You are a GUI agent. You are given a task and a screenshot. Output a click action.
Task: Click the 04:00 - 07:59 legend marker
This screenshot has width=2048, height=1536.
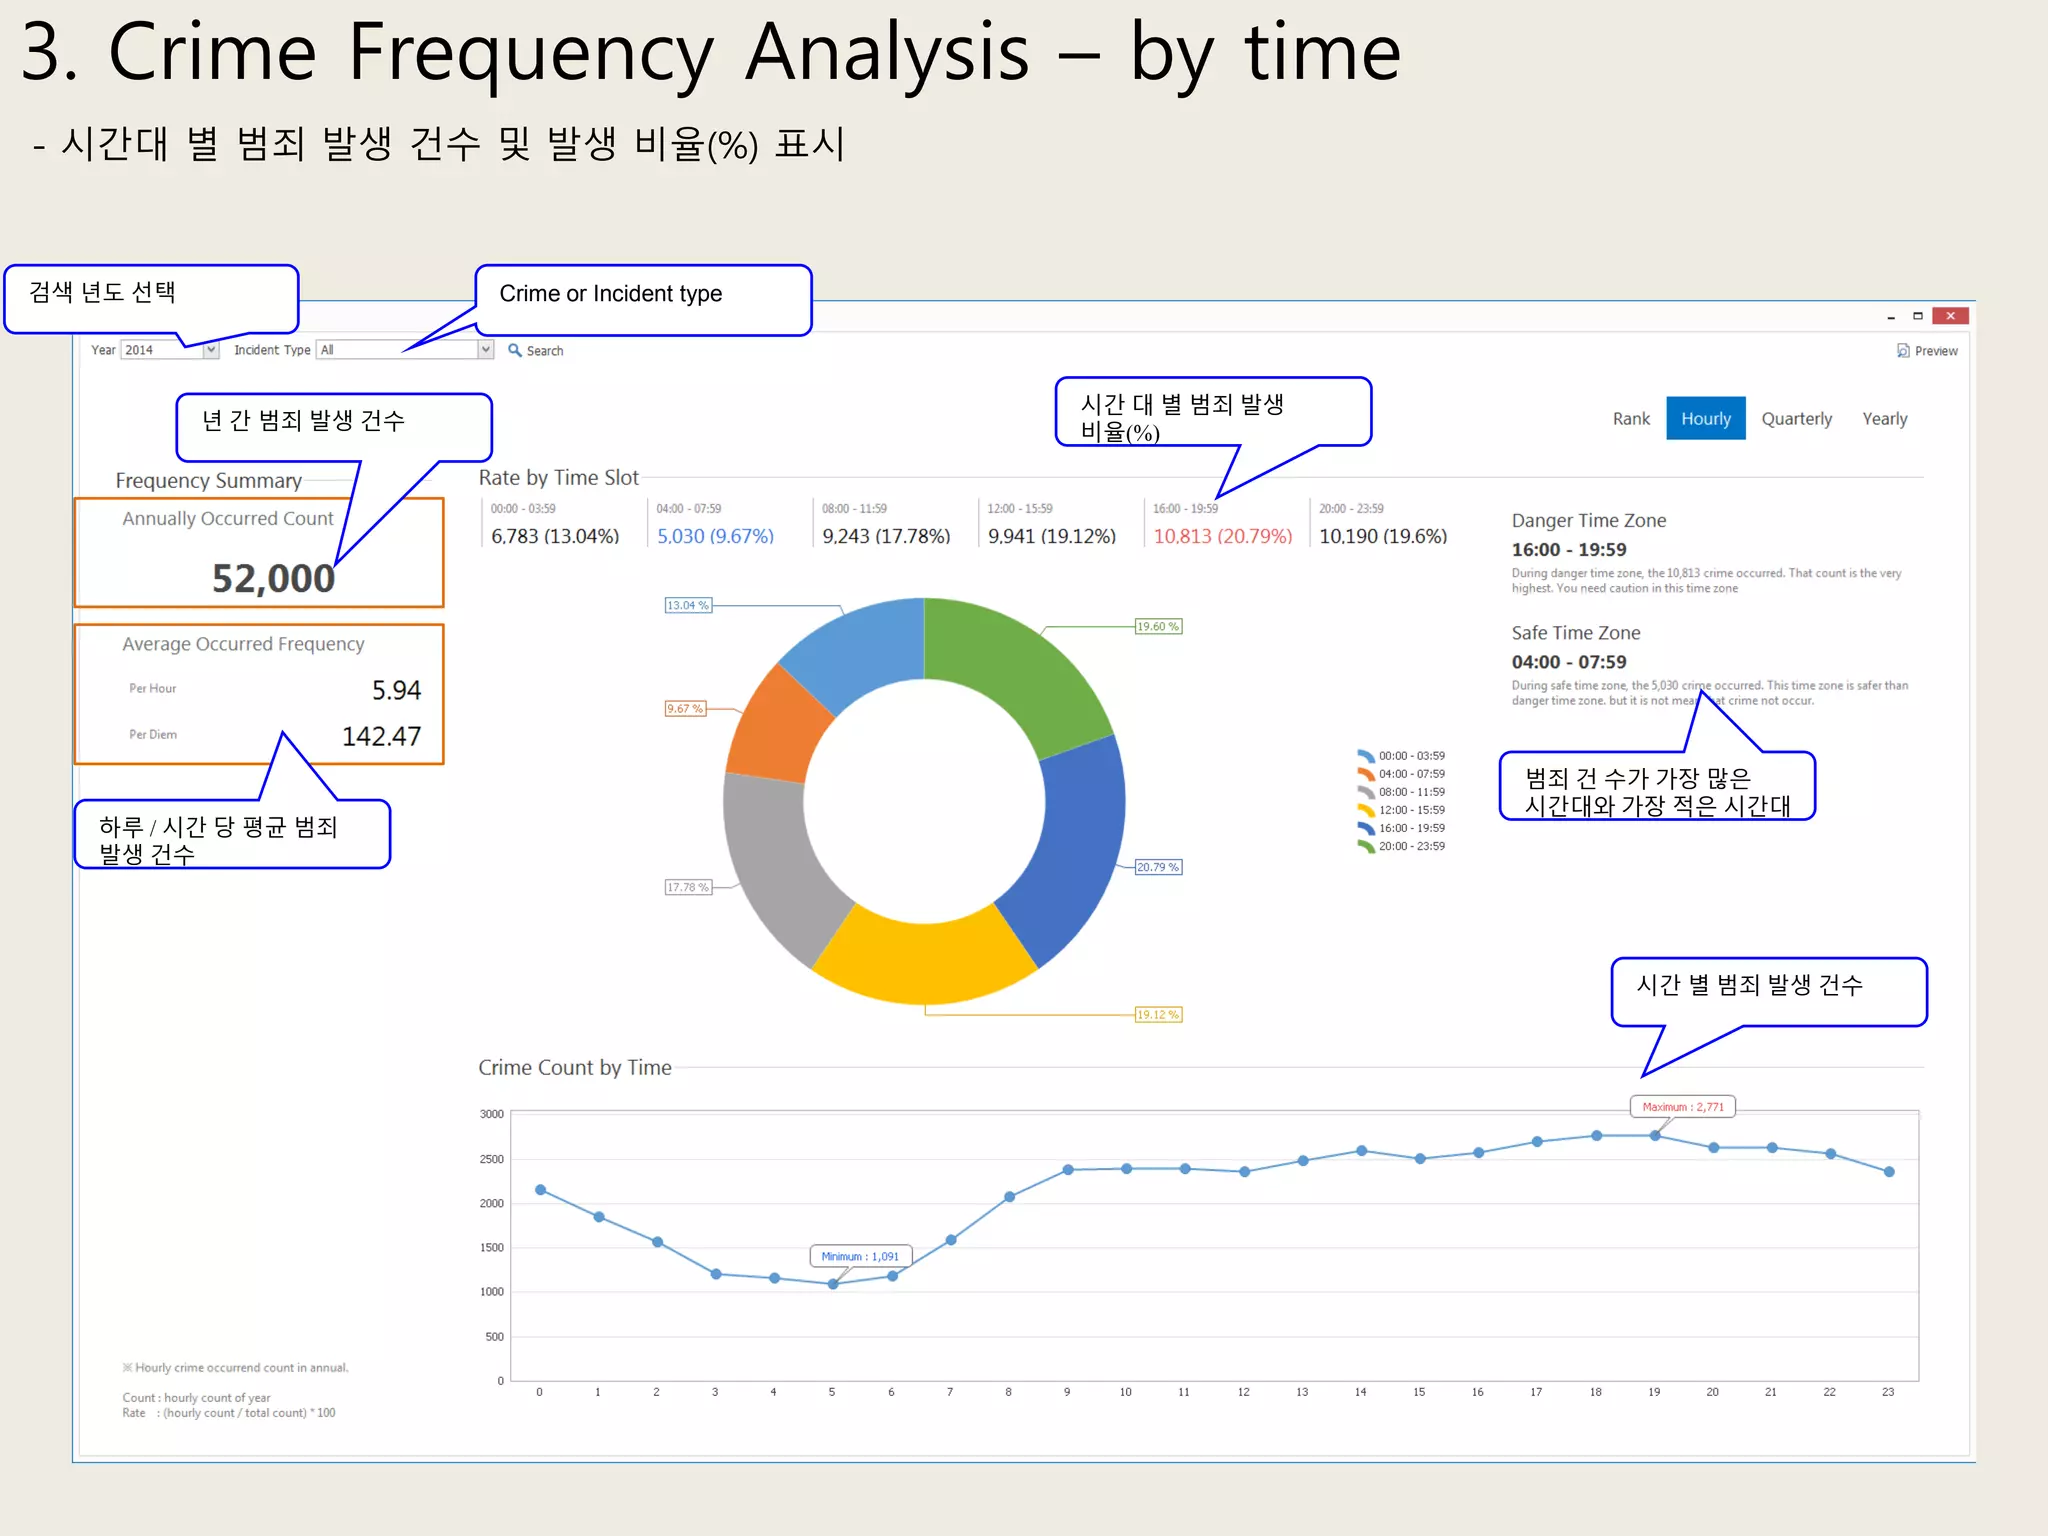[1366, 774]
